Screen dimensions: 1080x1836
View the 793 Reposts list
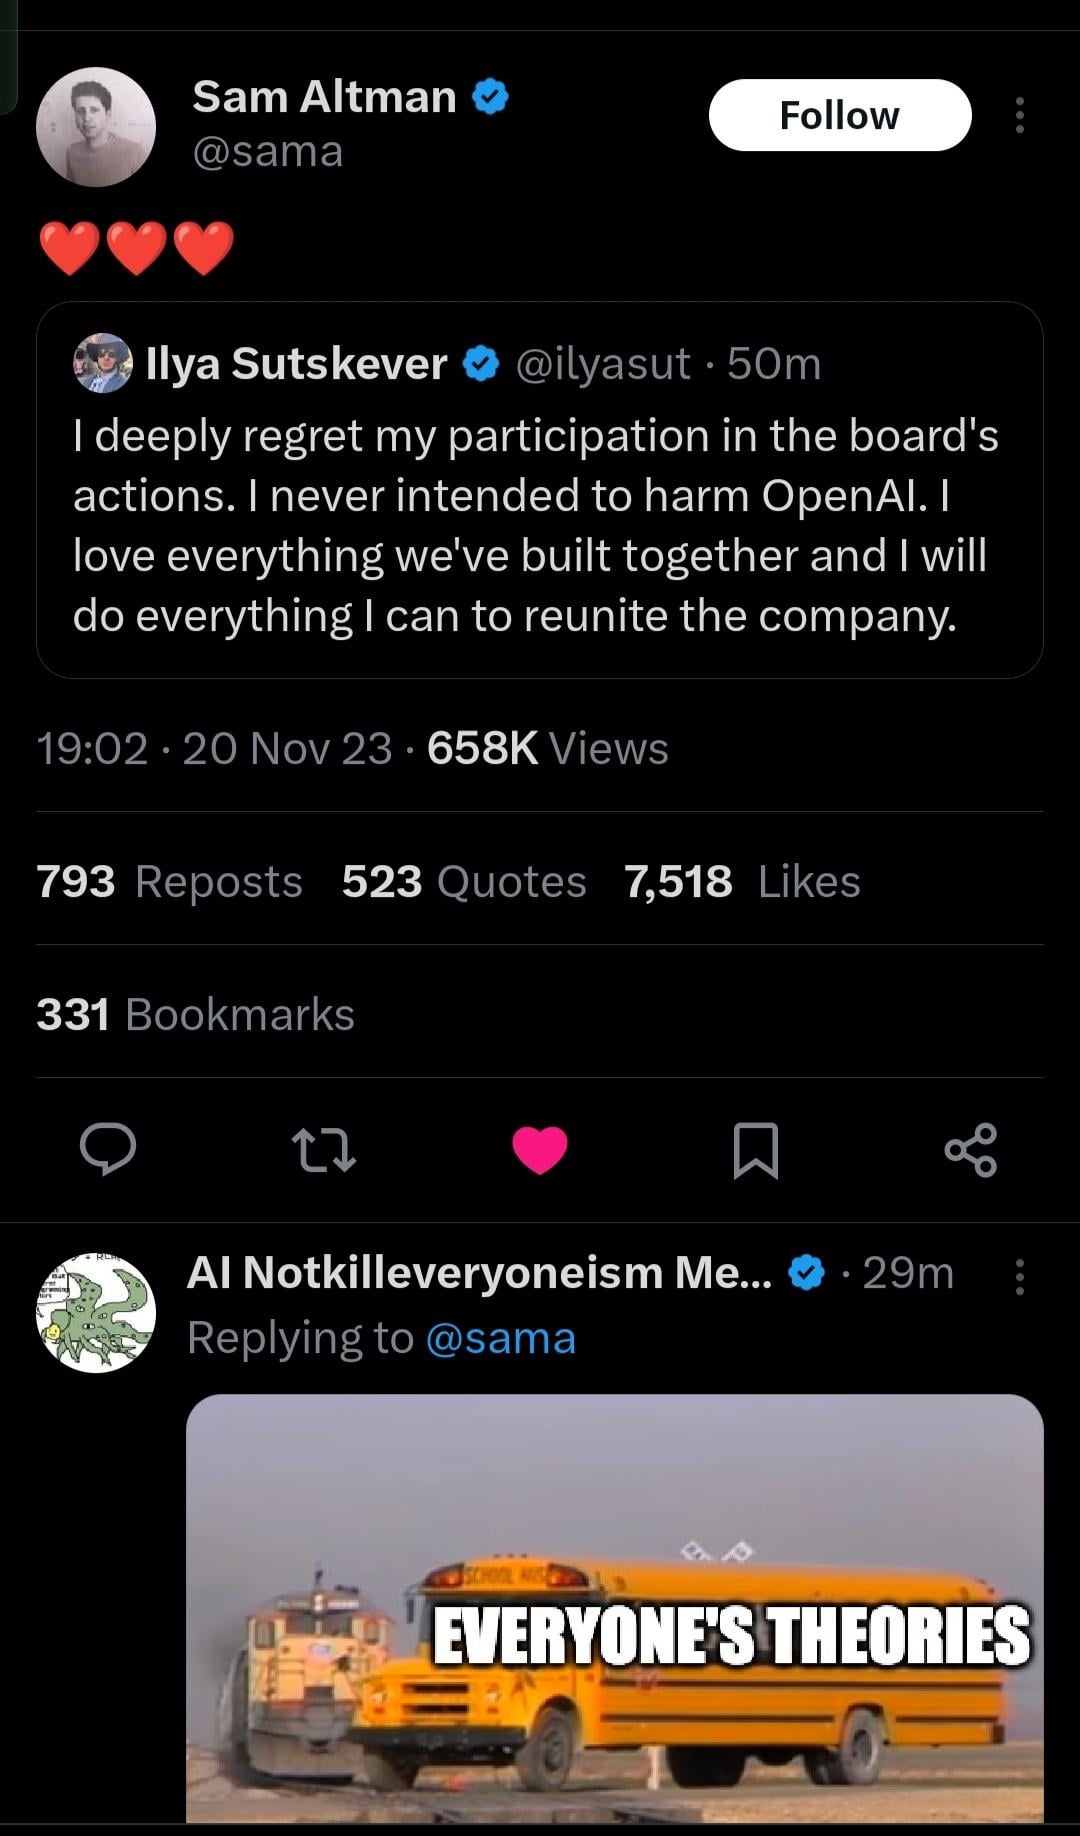169,882
